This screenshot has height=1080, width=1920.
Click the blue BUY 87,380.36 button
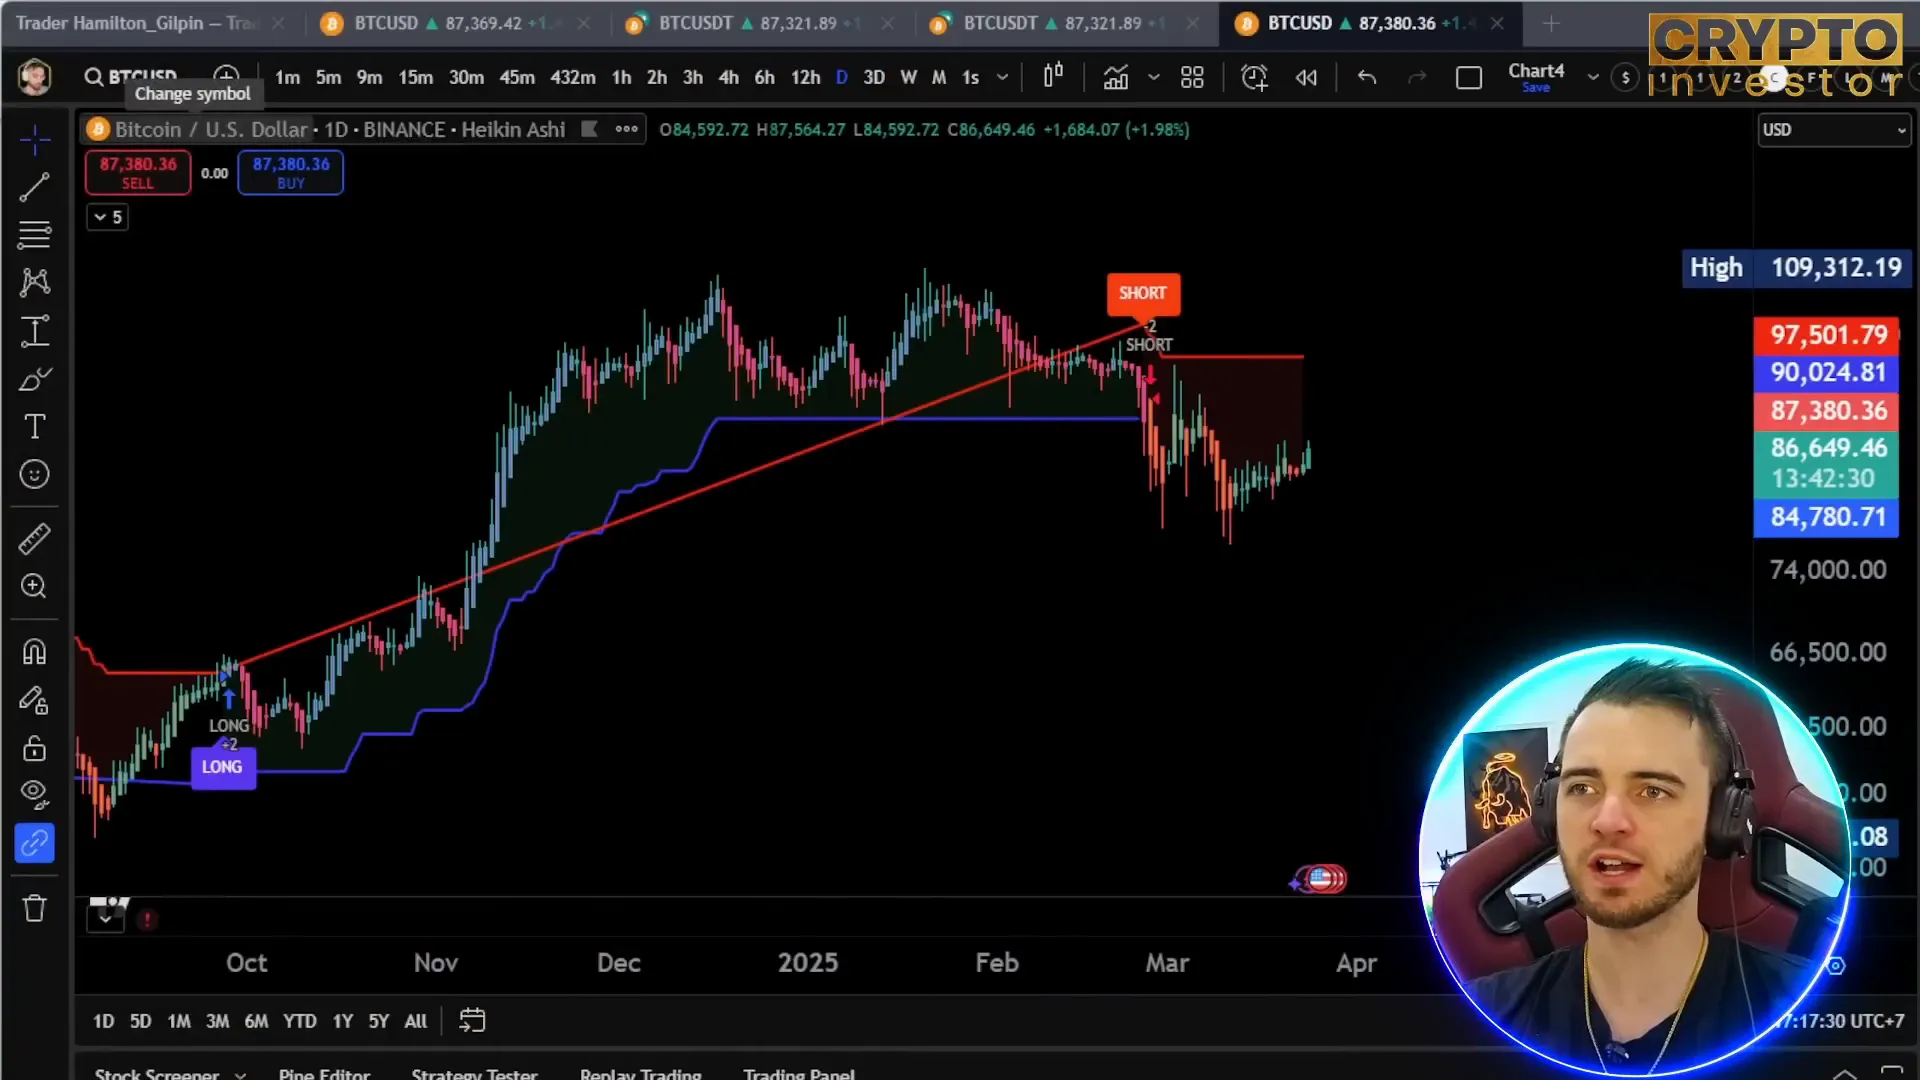point(291,172)
